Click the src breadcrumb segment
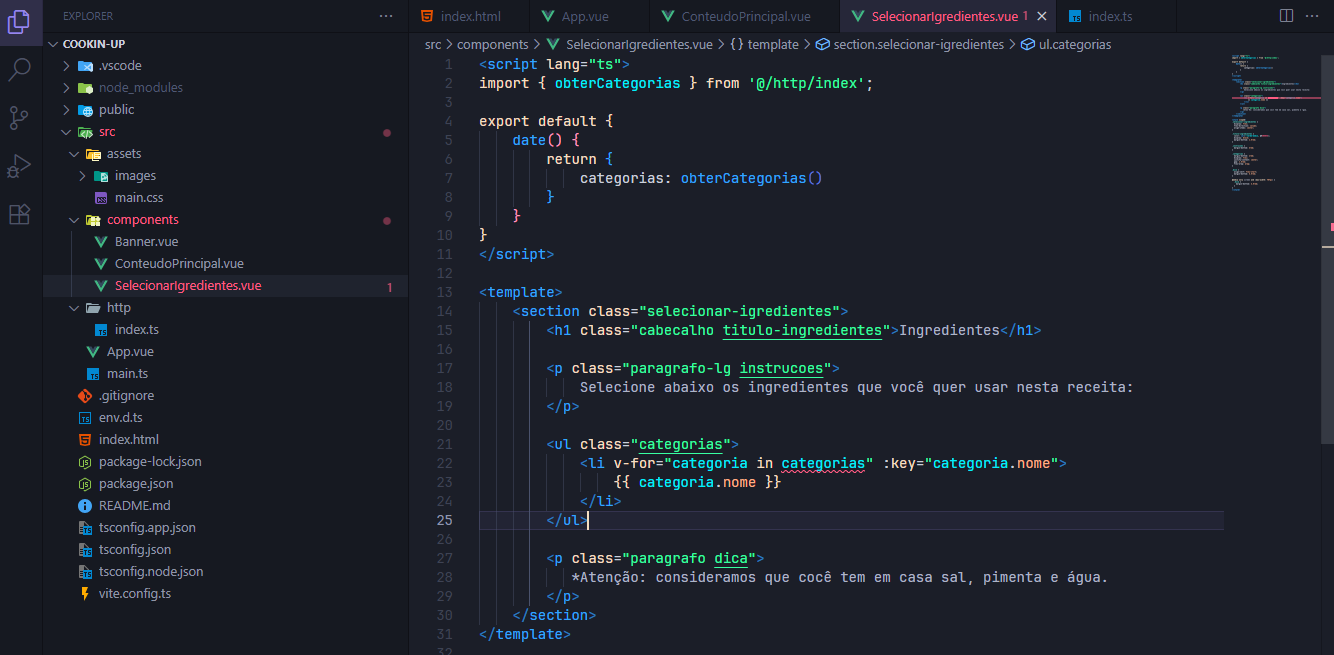Viewport: 1334px width, 655px height. pos(433,44)
